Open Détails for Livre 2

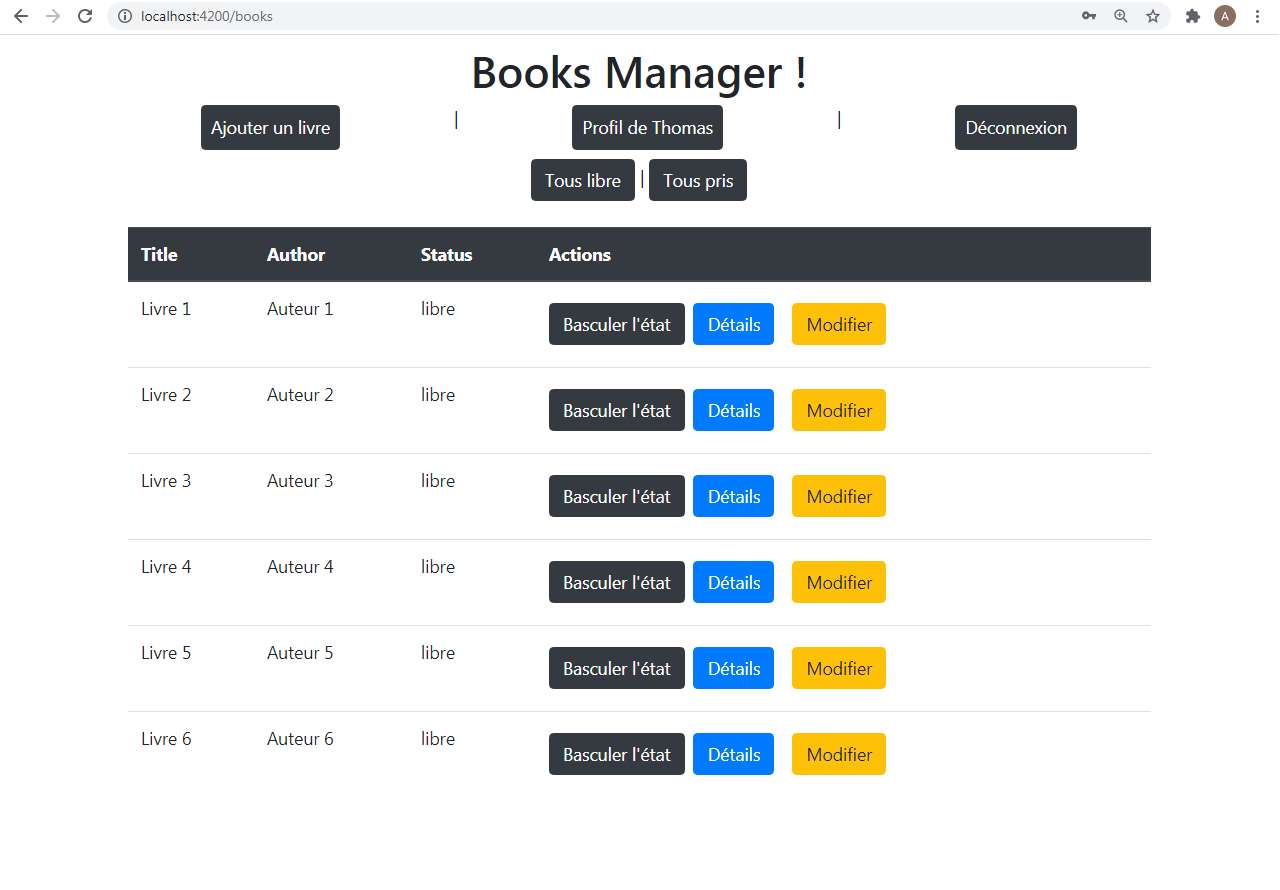tap(733, 410)
